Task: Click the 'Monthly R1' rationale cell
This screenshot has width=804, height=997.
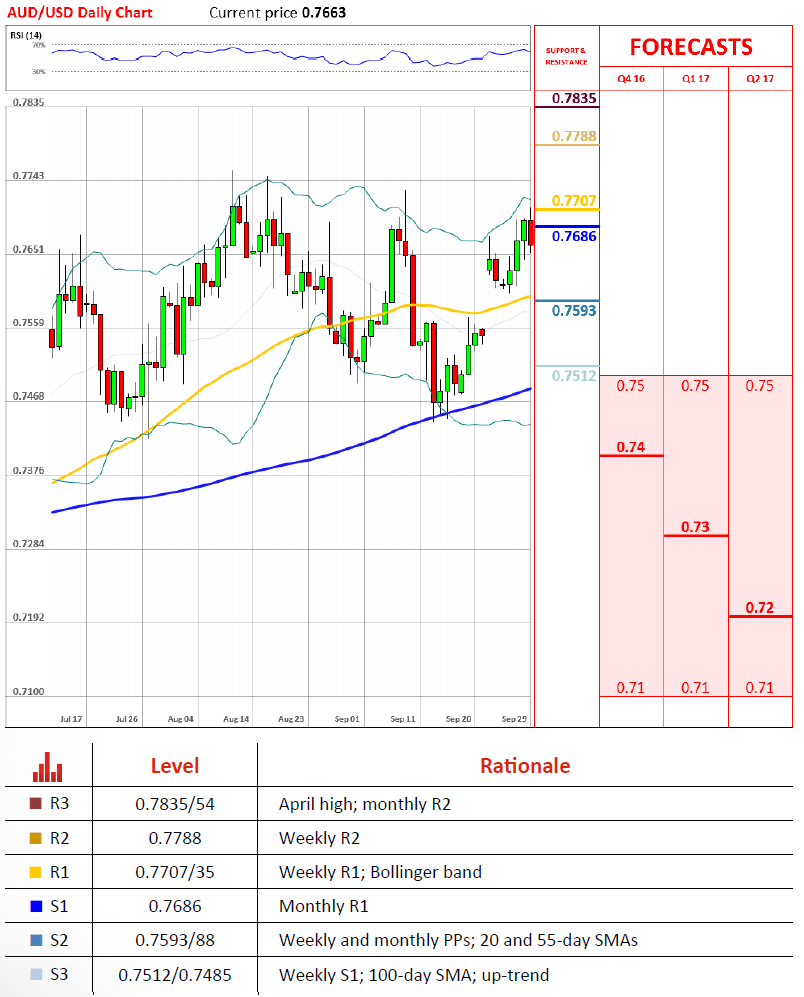Action: [324, 906]
